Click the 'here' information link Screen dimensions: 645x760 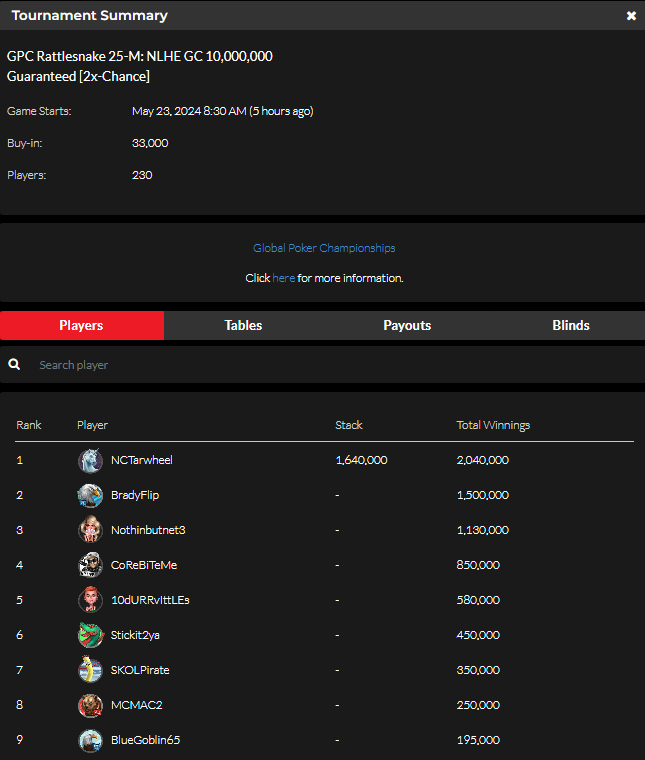[x=283, y=278]
